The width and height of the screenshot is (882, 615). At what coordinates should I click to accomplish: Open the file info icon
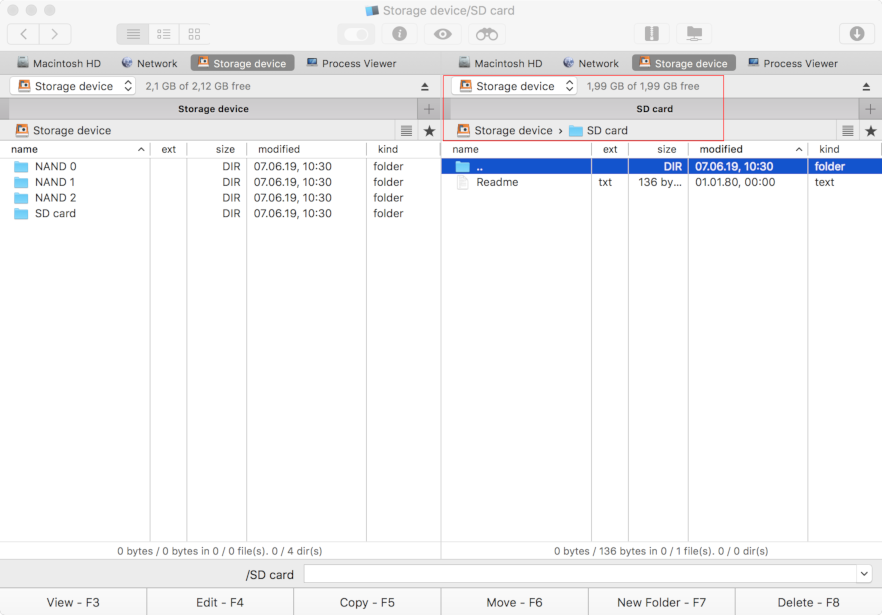(399, 34)
